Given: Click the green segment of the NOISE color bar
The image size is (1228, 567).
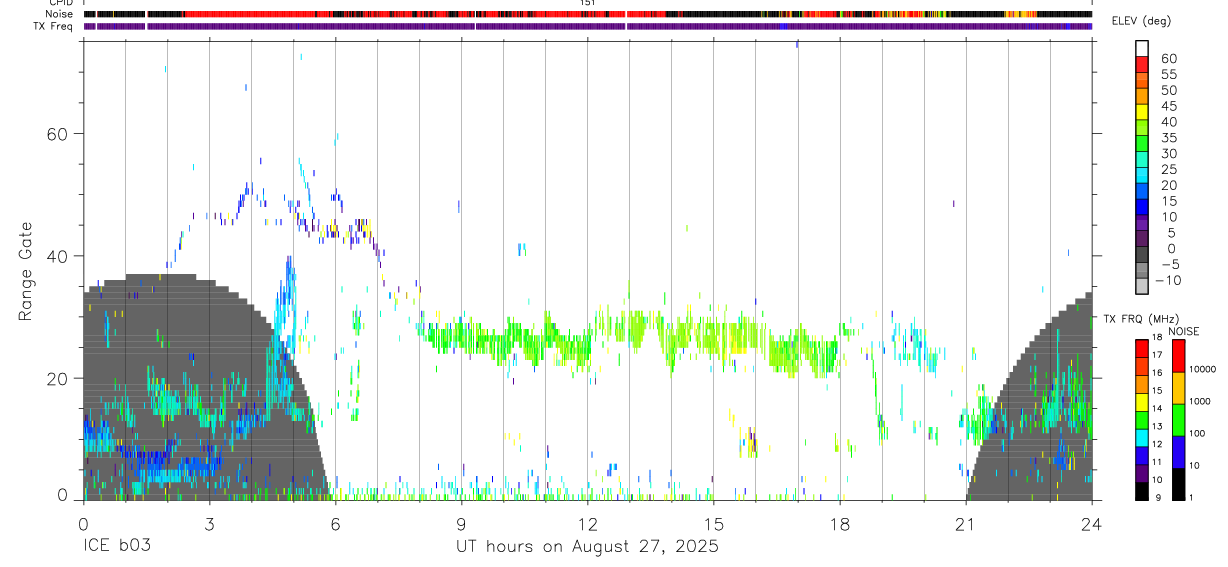Looking at the screenshot, I should pos(1180,419).
